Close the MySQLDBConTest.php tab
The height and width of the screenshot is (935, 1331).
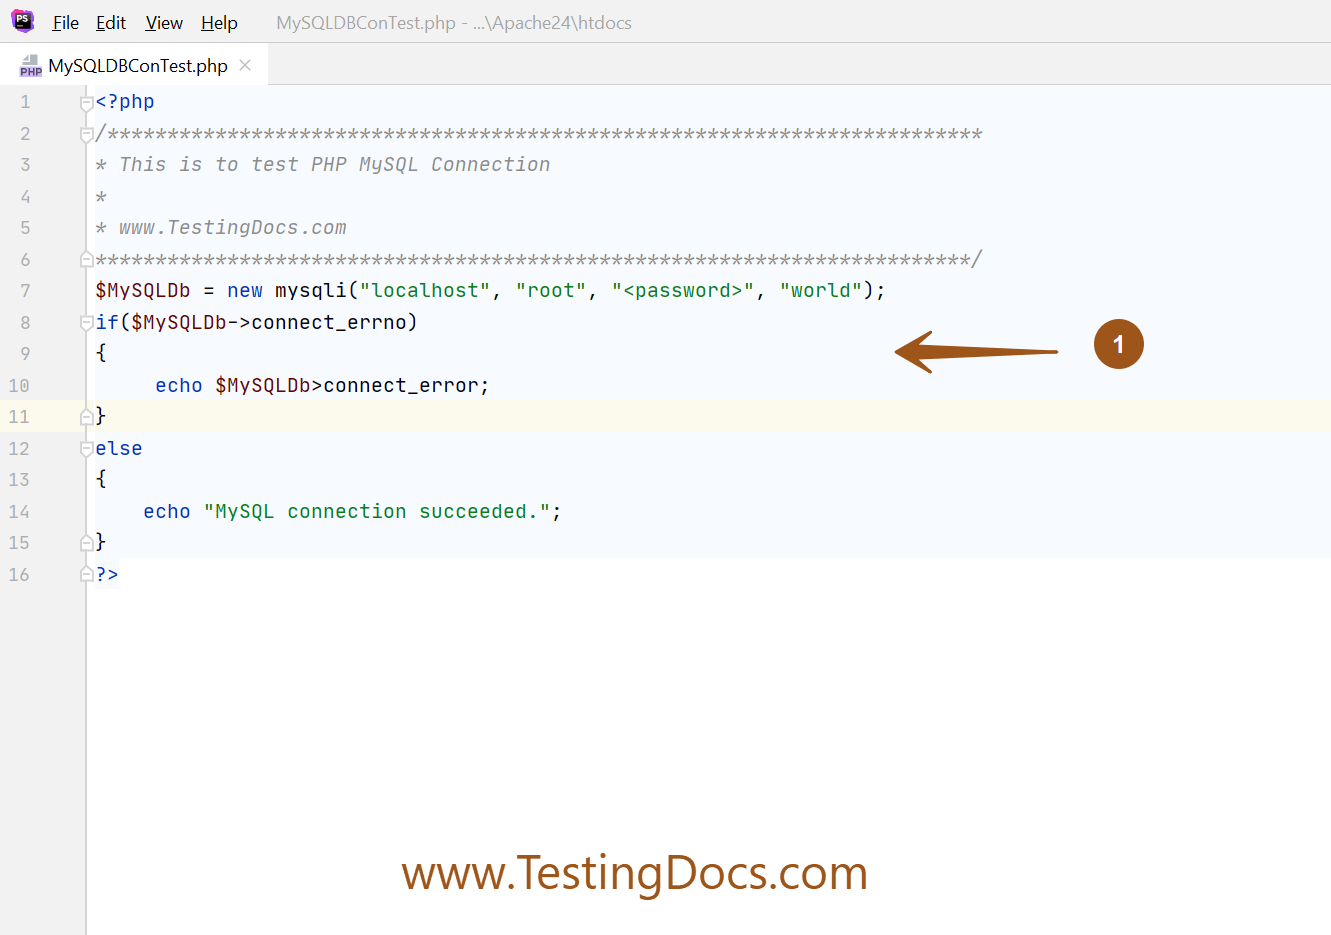tap(245, 64)
